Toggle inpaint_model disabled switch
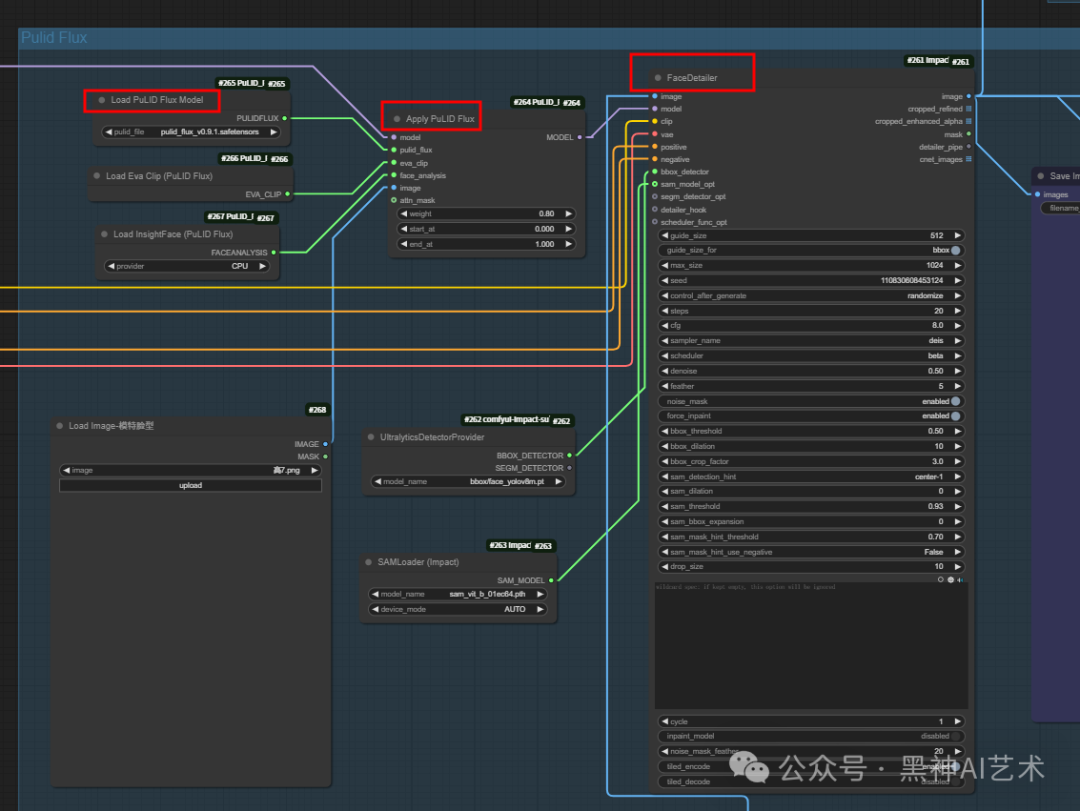 click(955, 736)
